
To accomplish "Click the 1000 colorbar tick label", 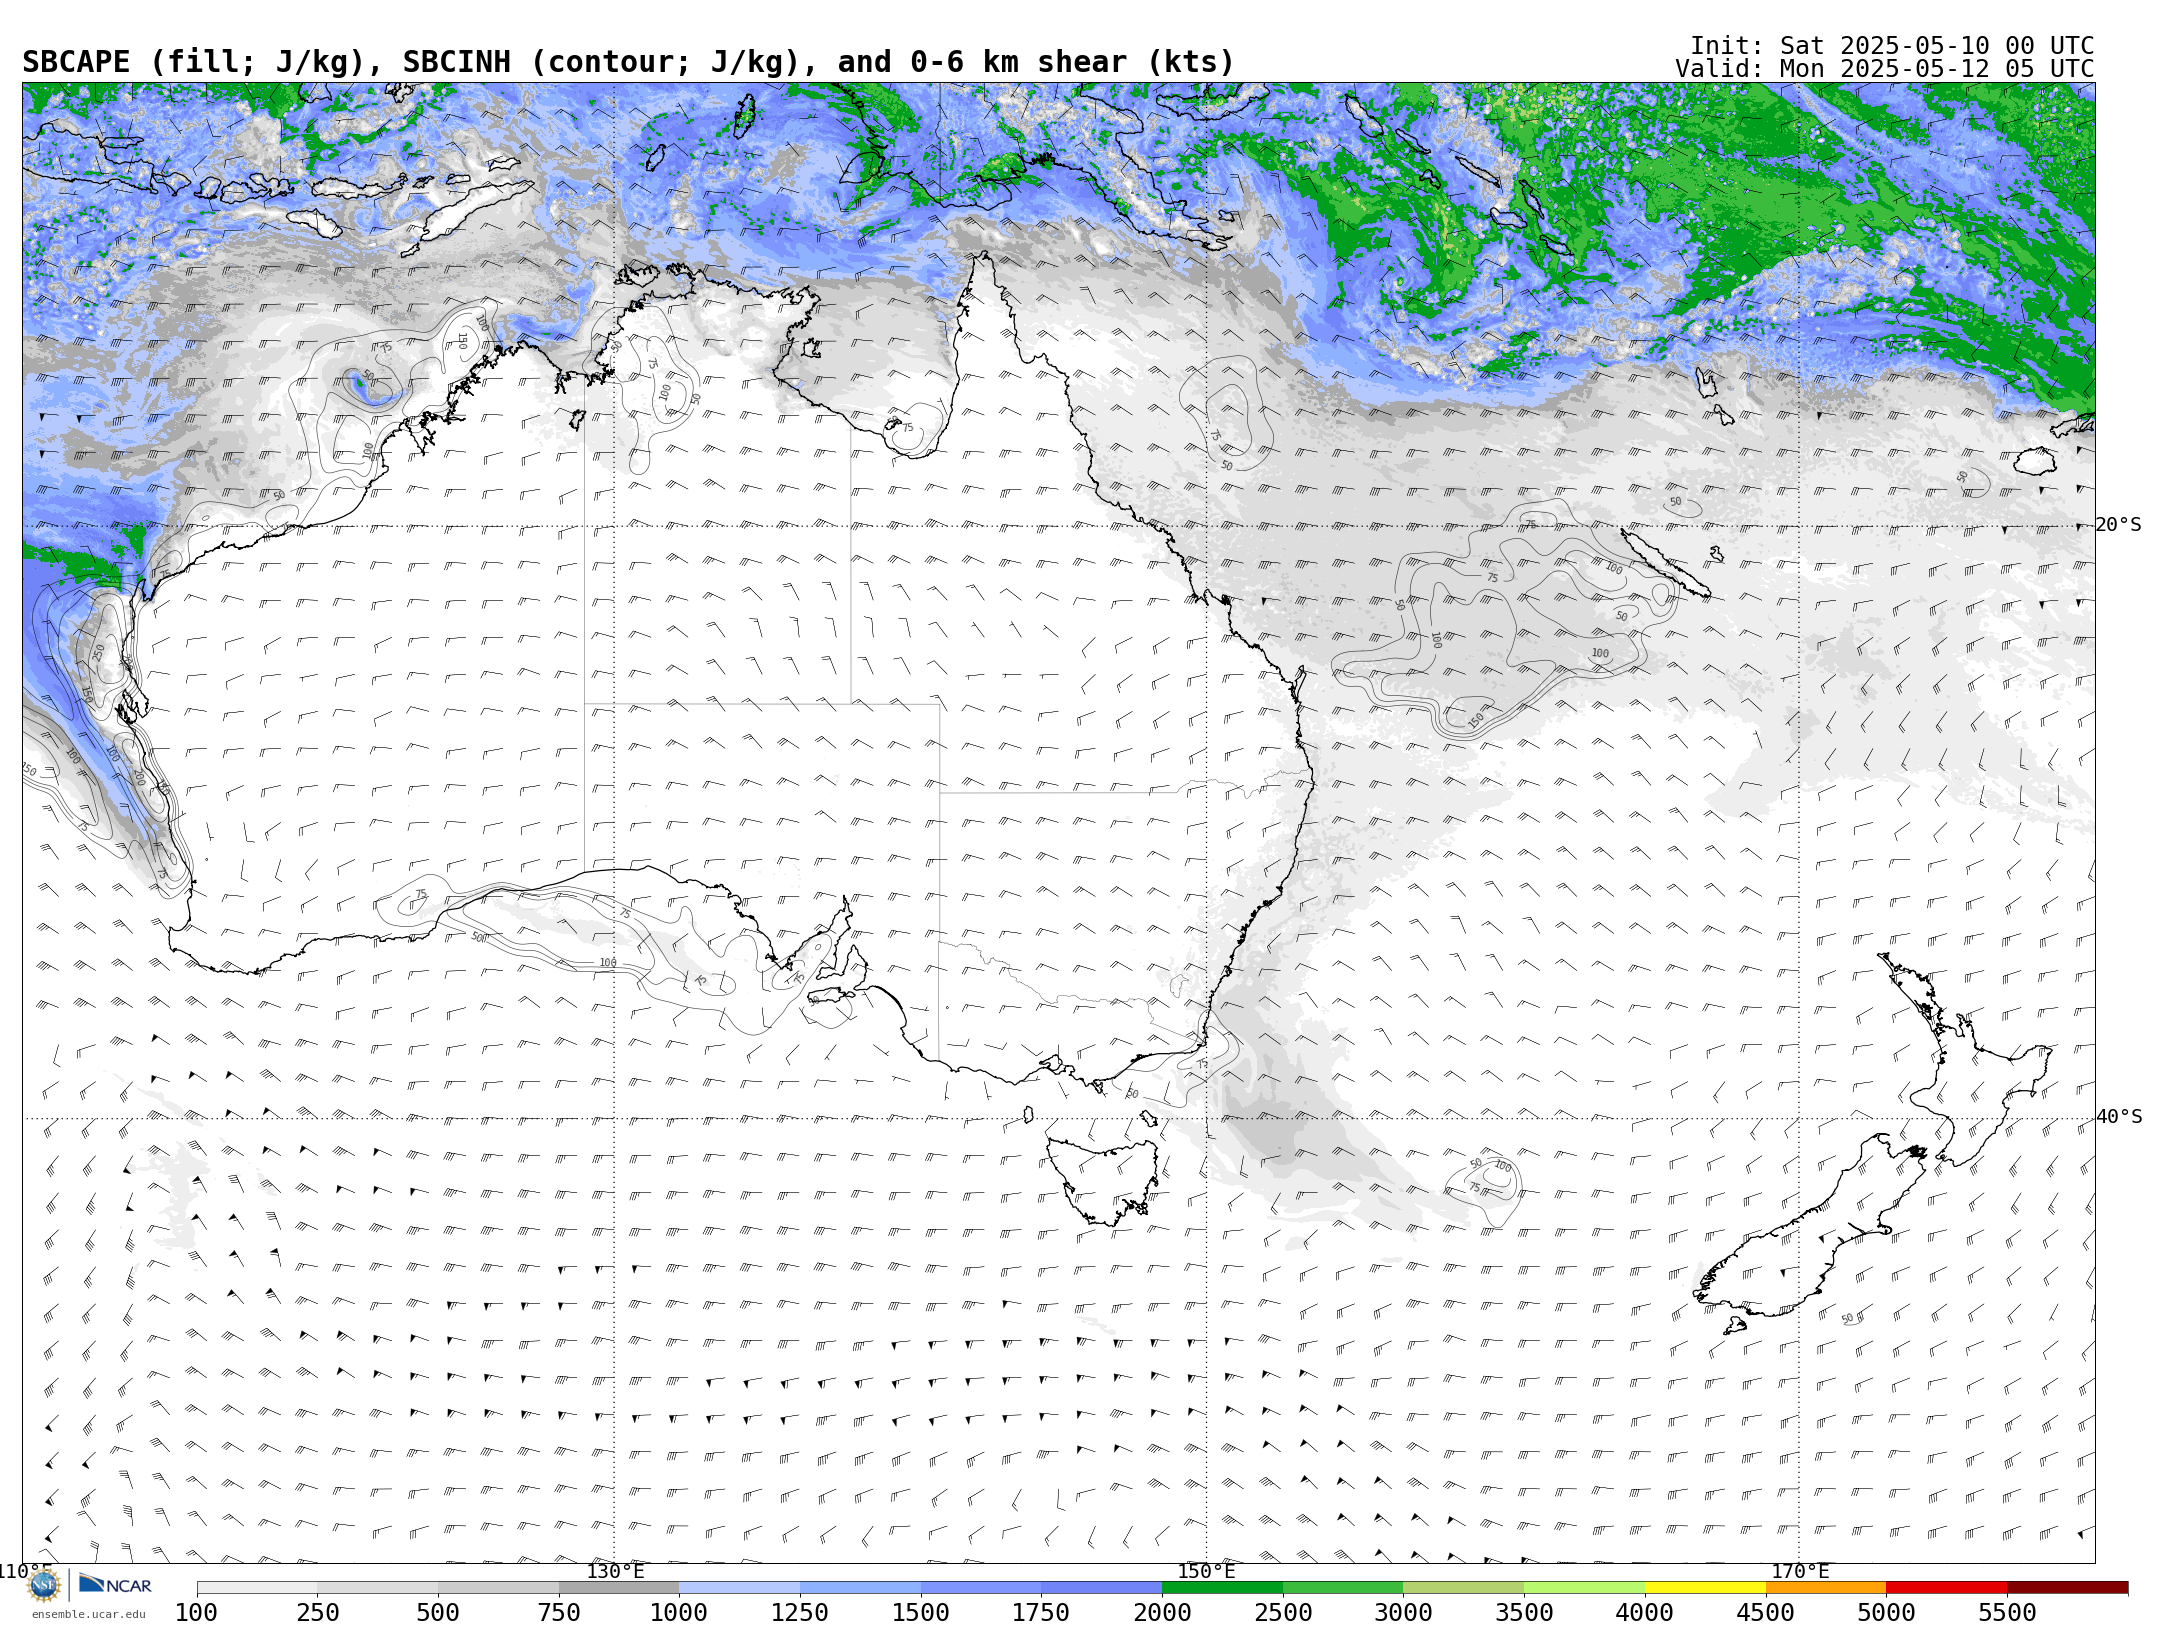I will pyautogui.click(x=679, y=1612).
